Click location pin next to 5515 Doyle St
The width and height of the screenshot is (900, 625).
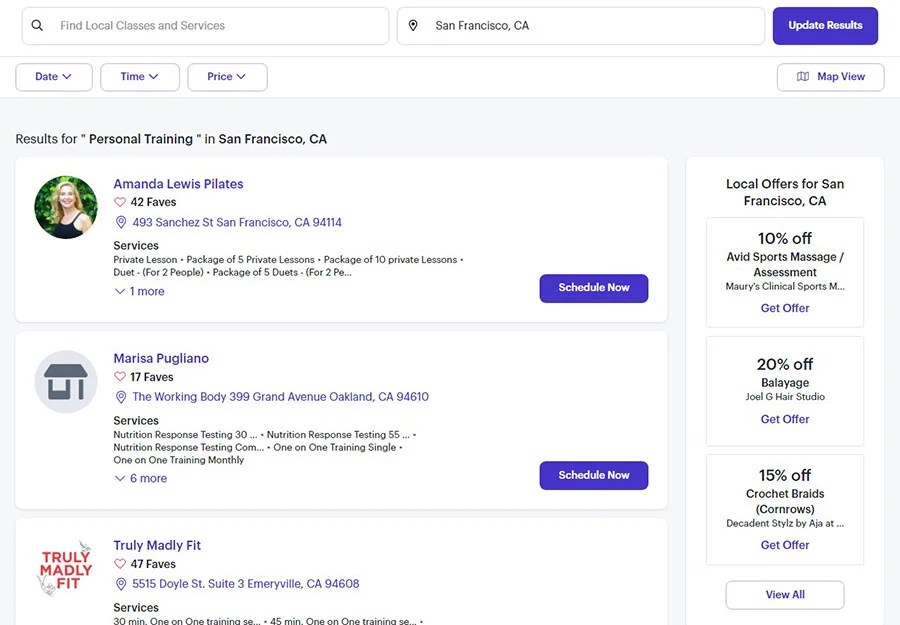[121, 584]
